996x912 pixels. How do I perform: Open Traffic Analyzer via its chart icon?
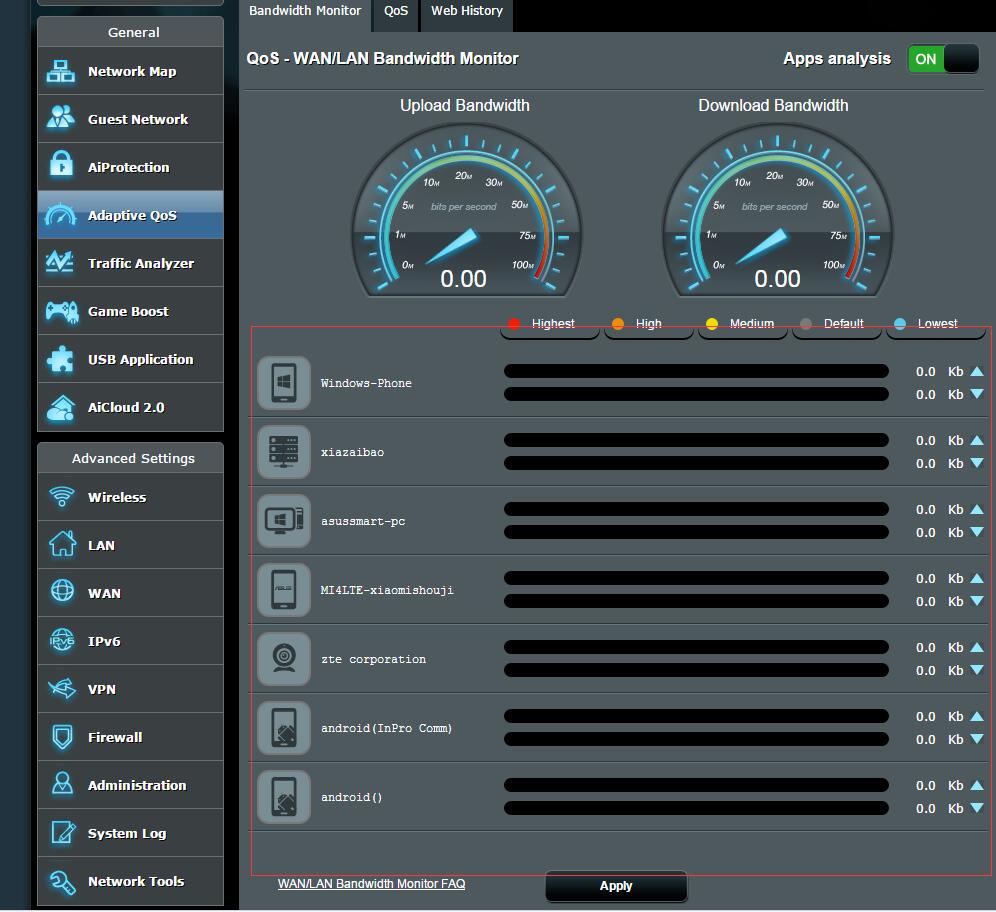point(61,262)
